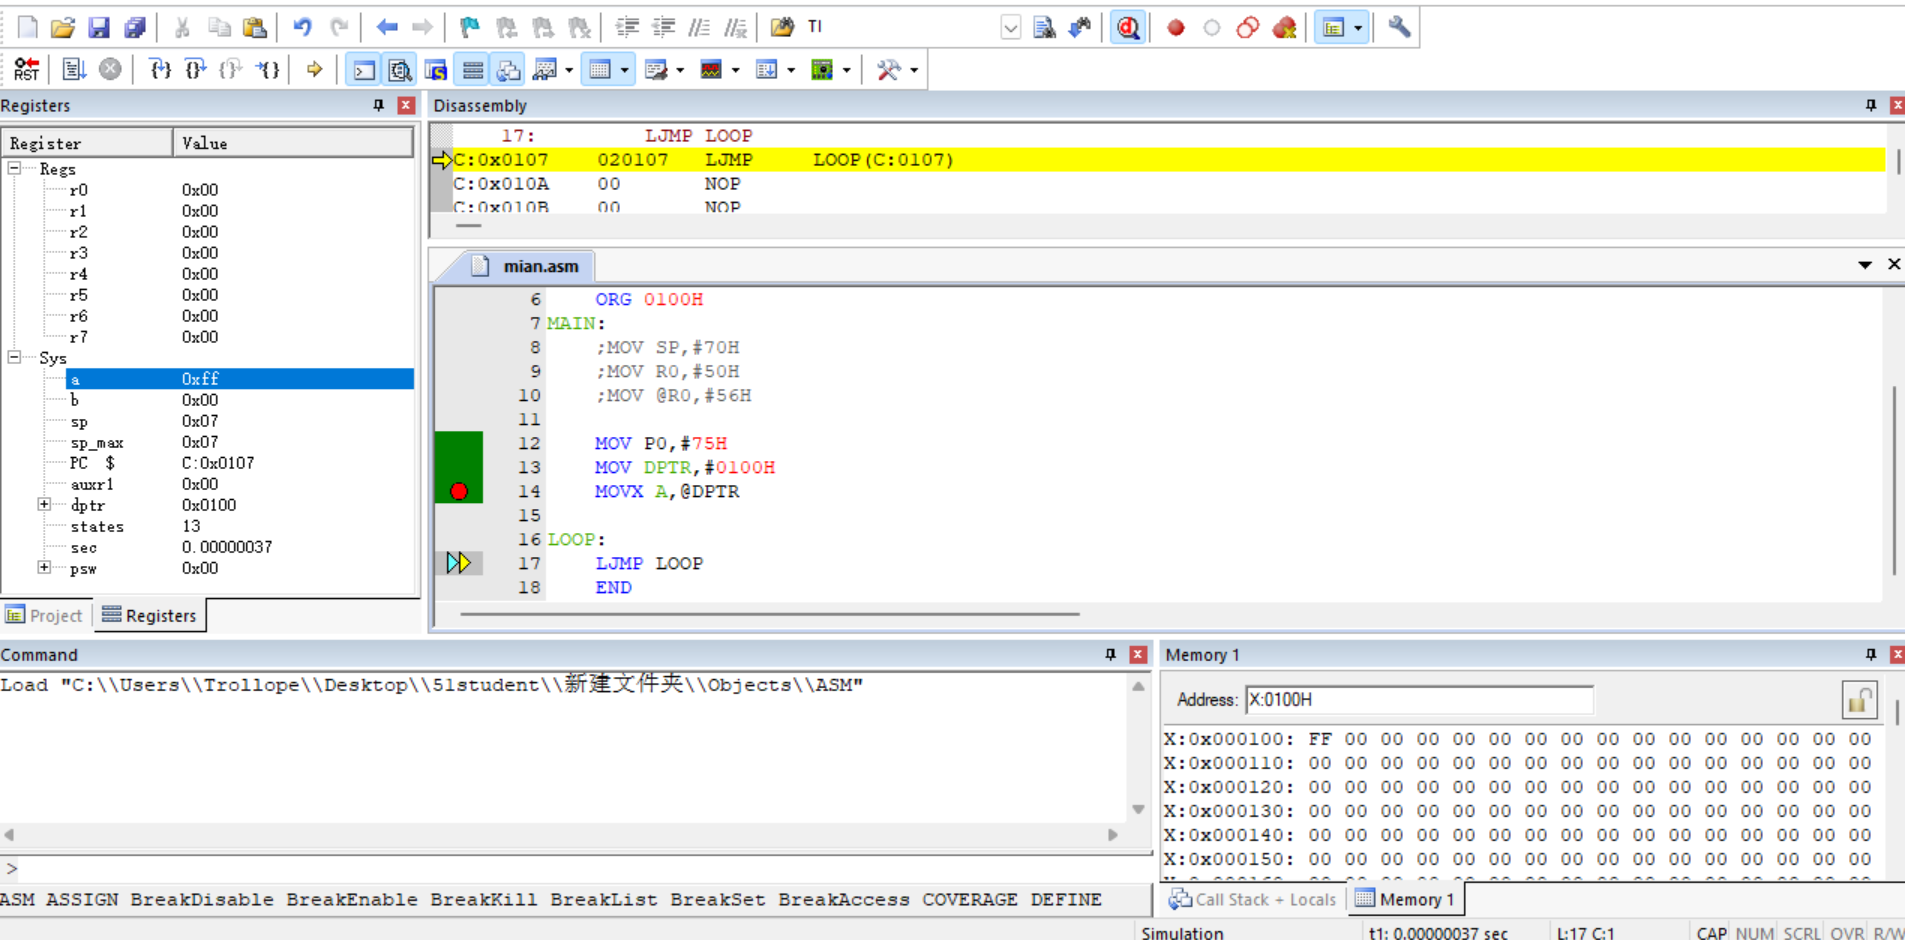Toggle the breakpoint on line 14

459,491
